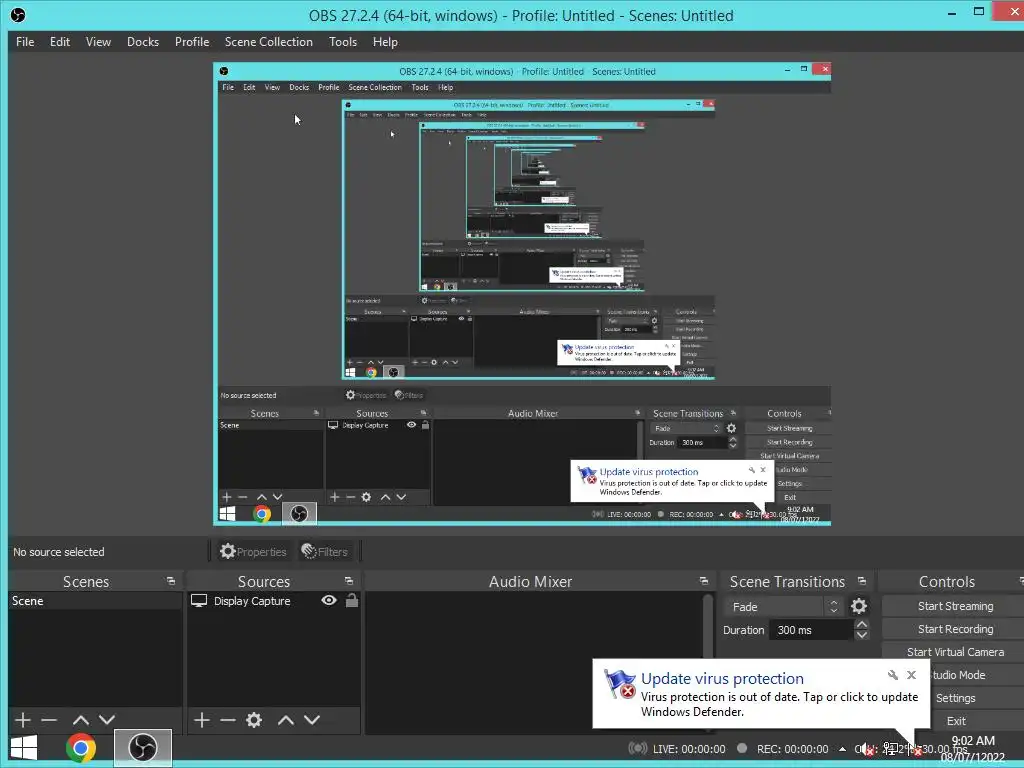Open Google Chrome from taskbar
1024x768 pixels.
[81, 748]
